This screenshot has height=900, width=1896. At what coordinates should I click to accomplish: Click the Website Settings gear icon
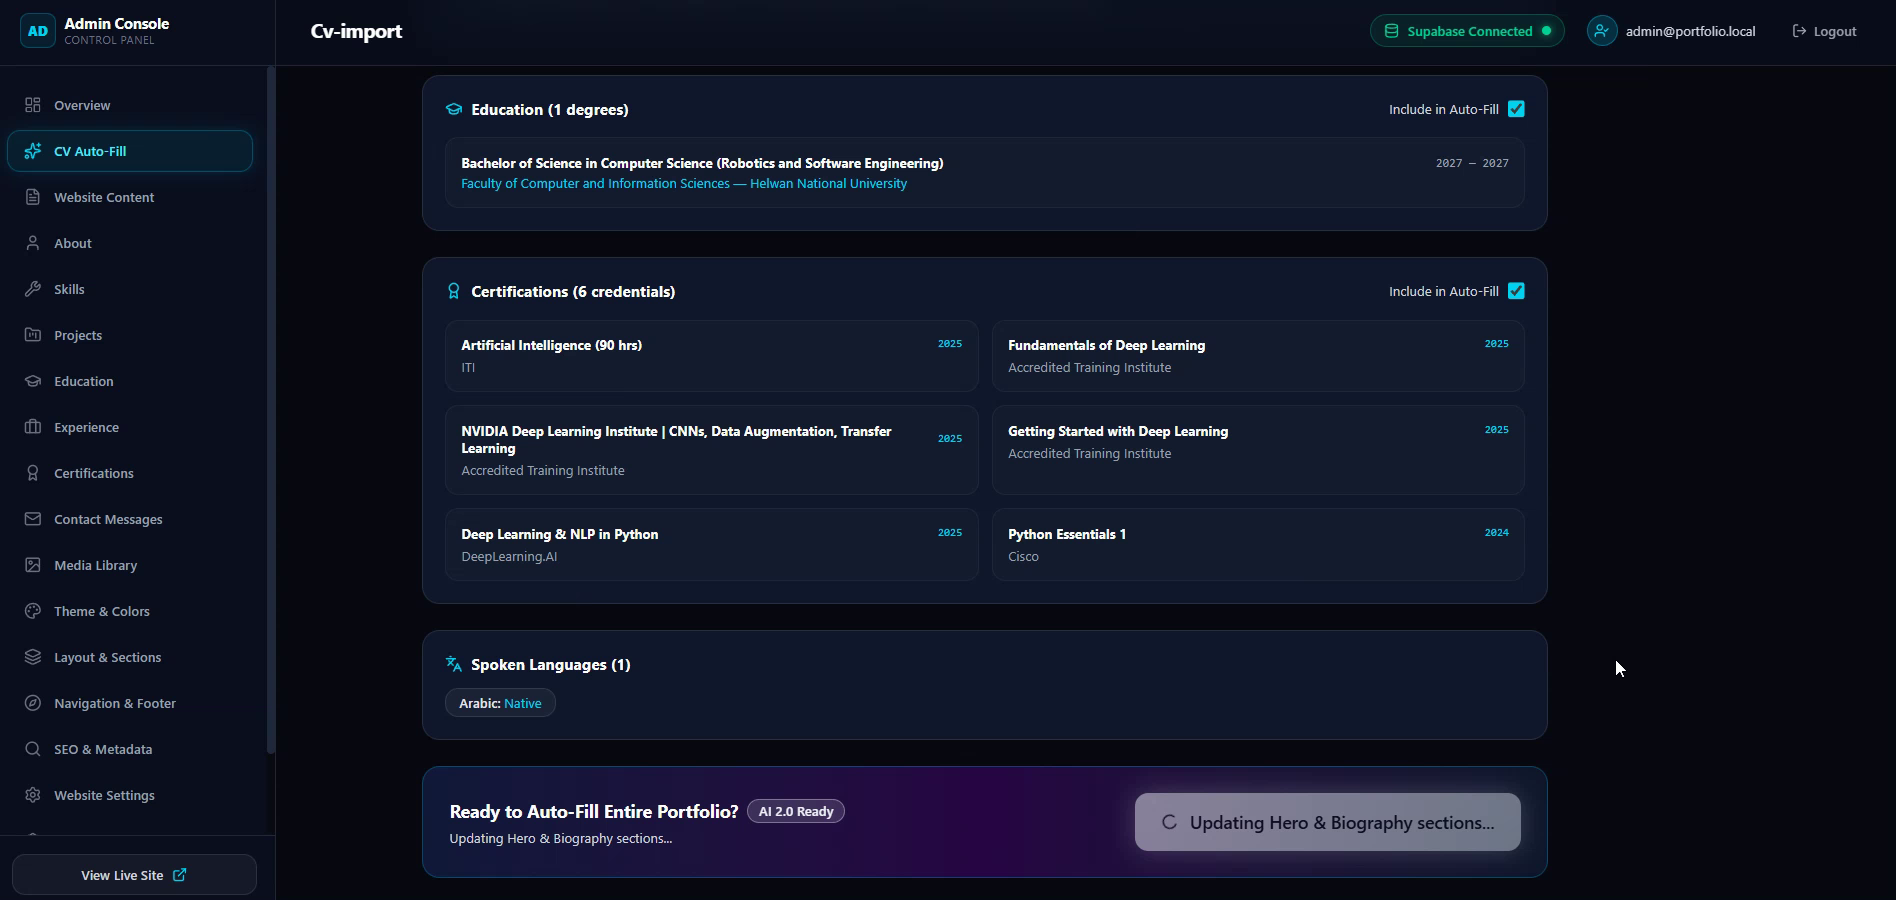pyautogui.click(x=33, y=795)
